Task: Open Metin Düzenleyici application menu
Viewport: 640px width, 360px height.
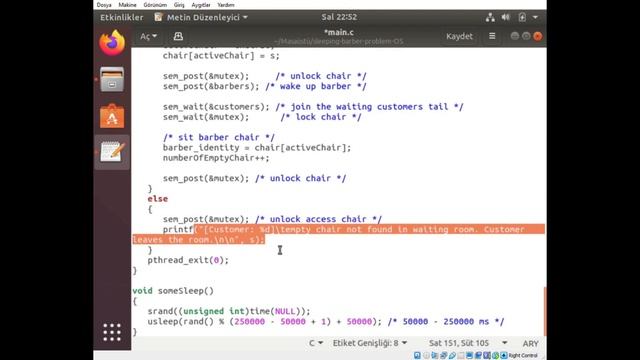Action: pos(201,17)
